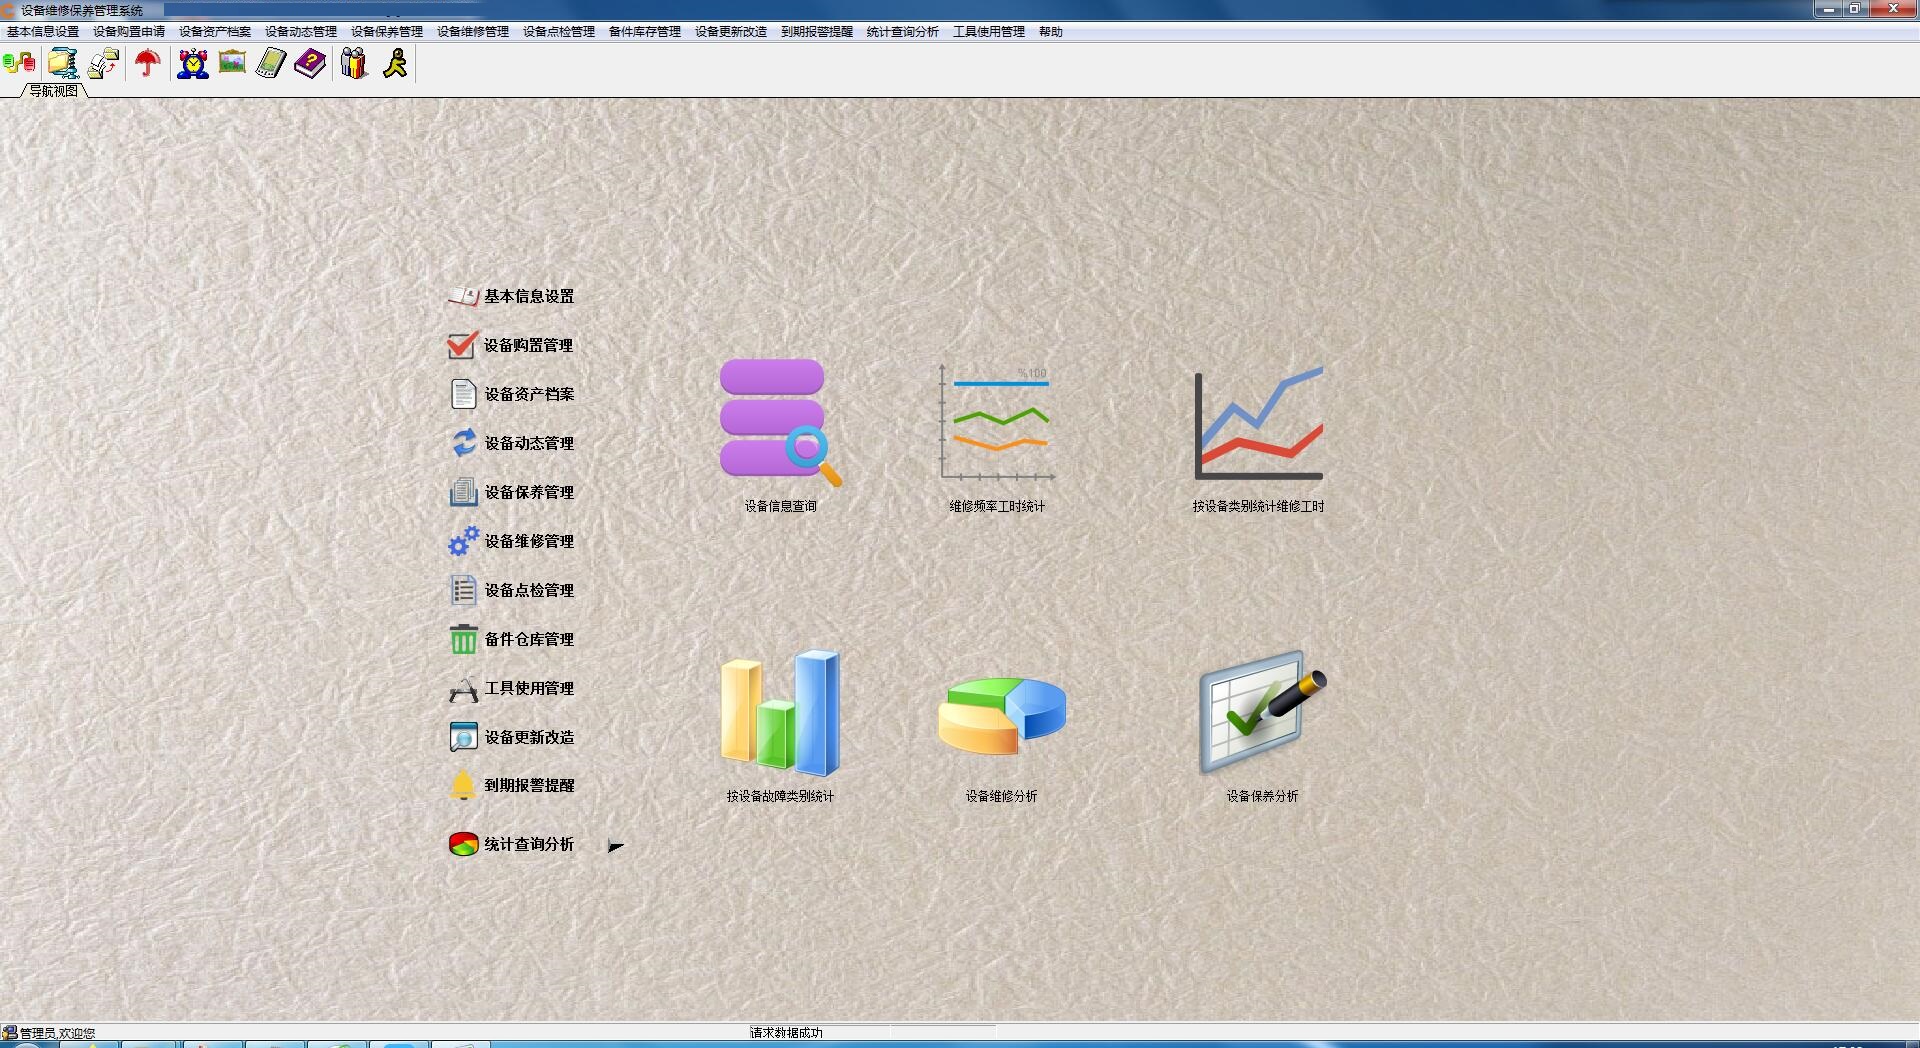The width and height of the screenshot is (1920, 1048).
Task: Select 设备保养管理 in the navigation panel
Action: [x=511, y=492]
